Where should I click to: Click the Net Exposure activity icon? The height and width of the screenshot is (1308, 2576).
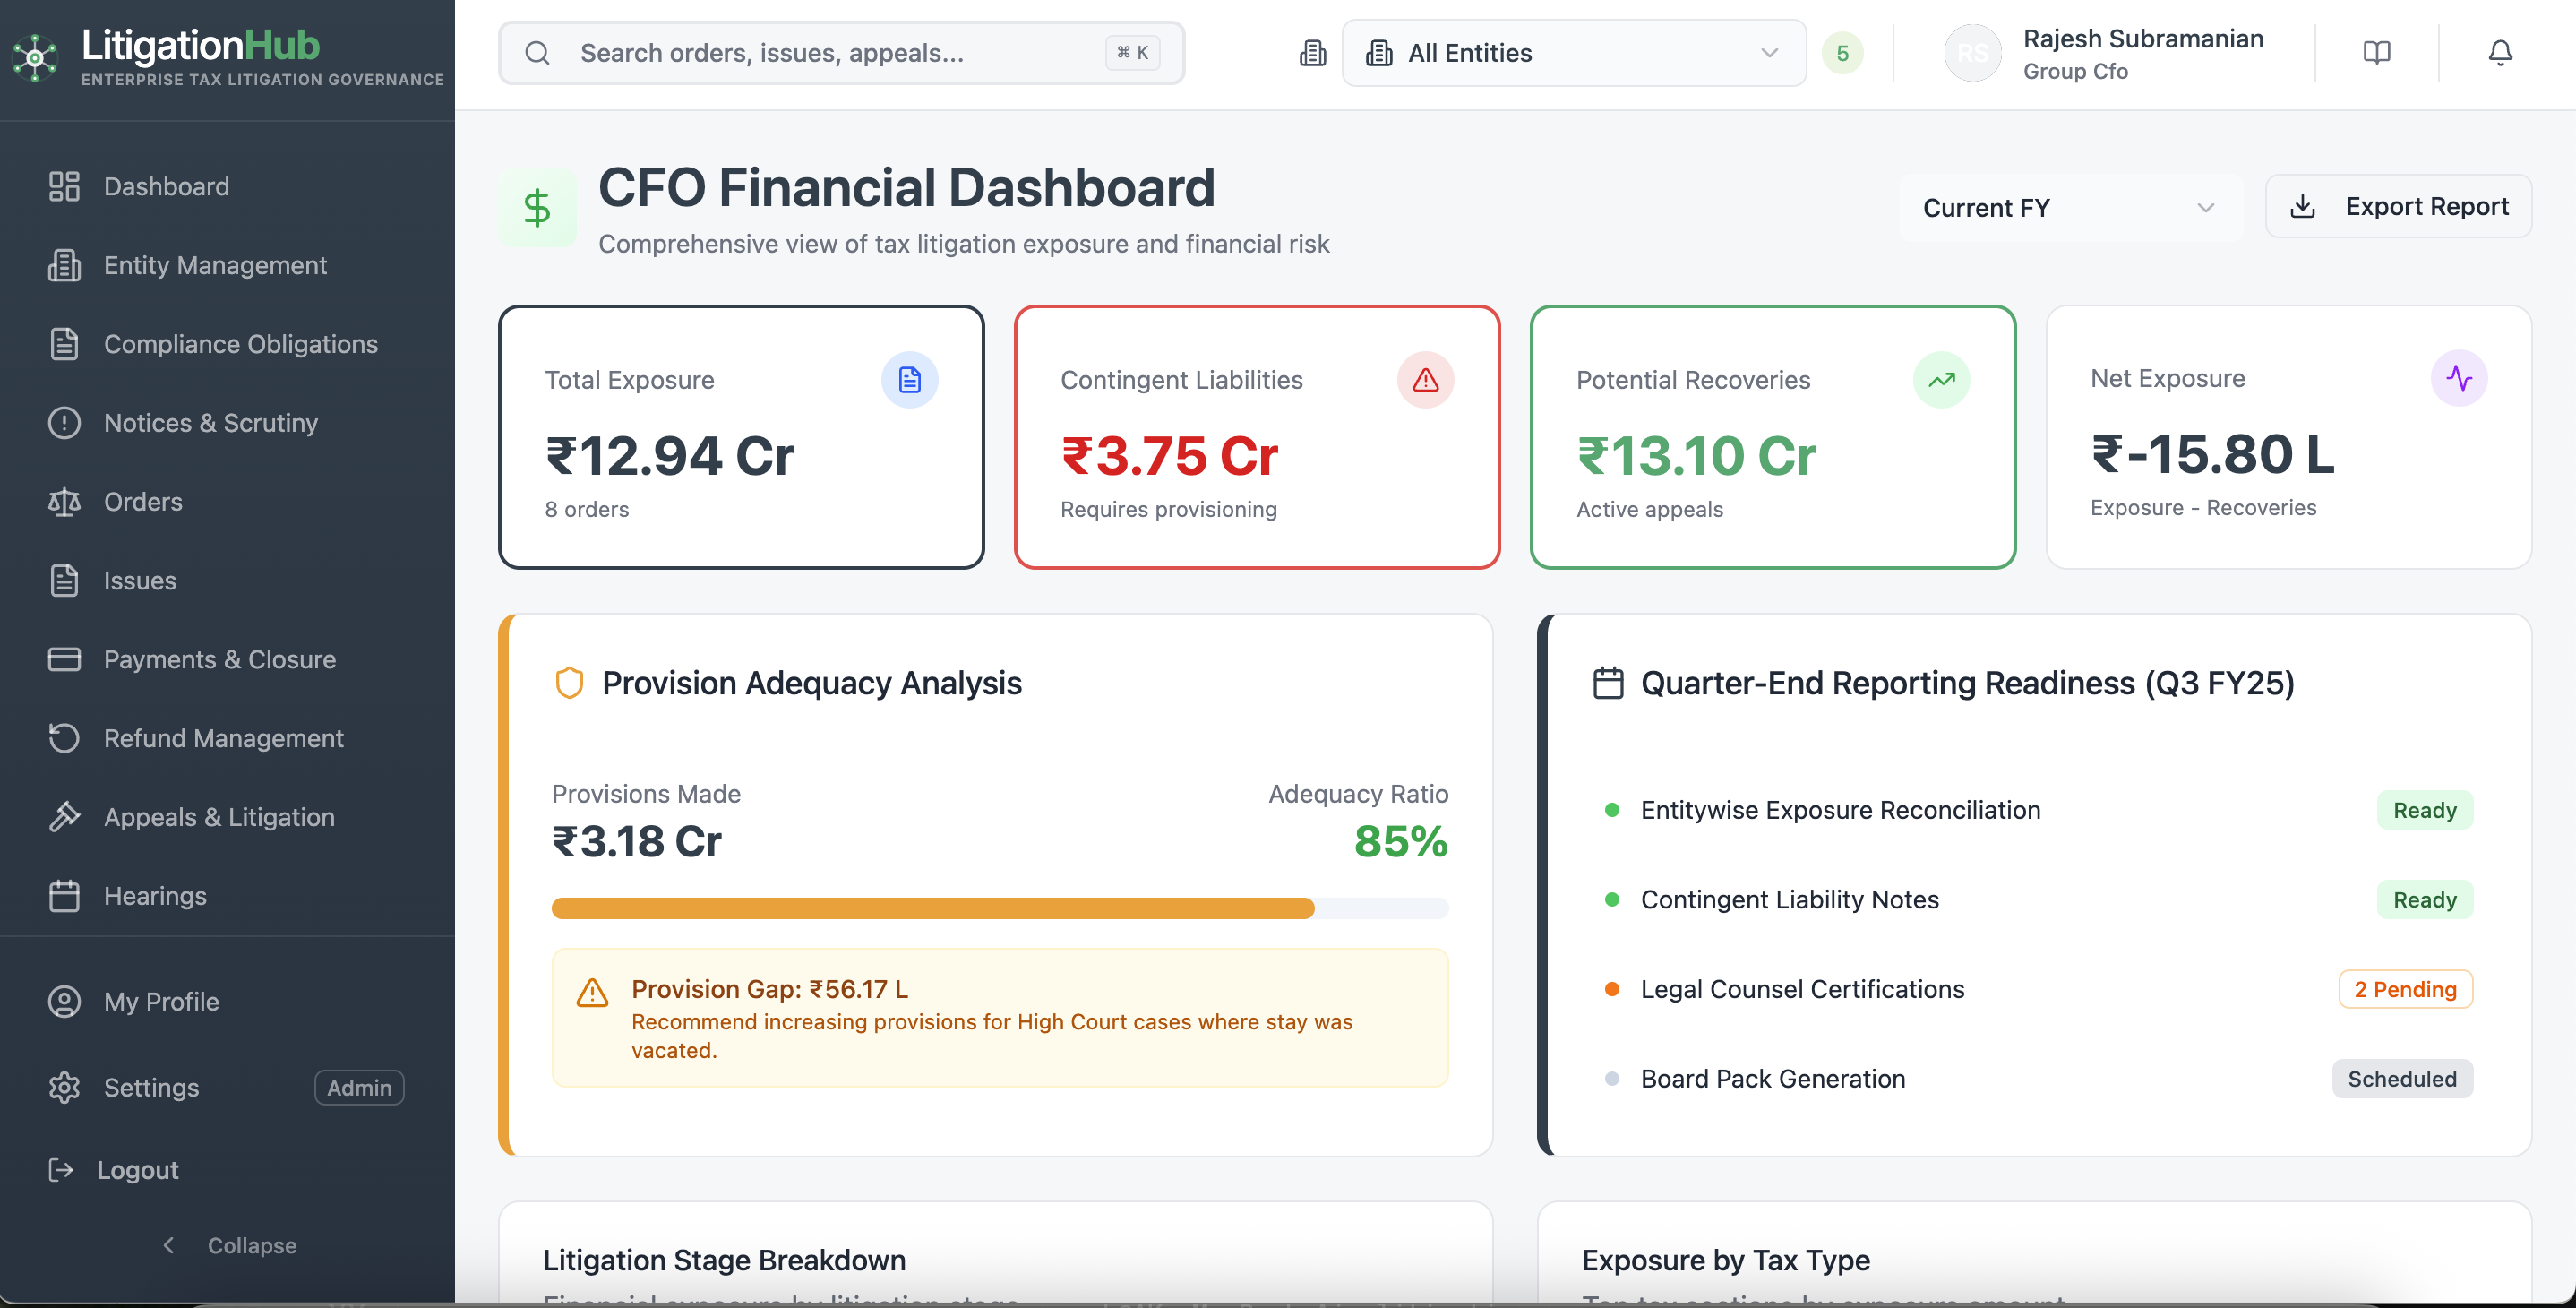(2459, 378)
